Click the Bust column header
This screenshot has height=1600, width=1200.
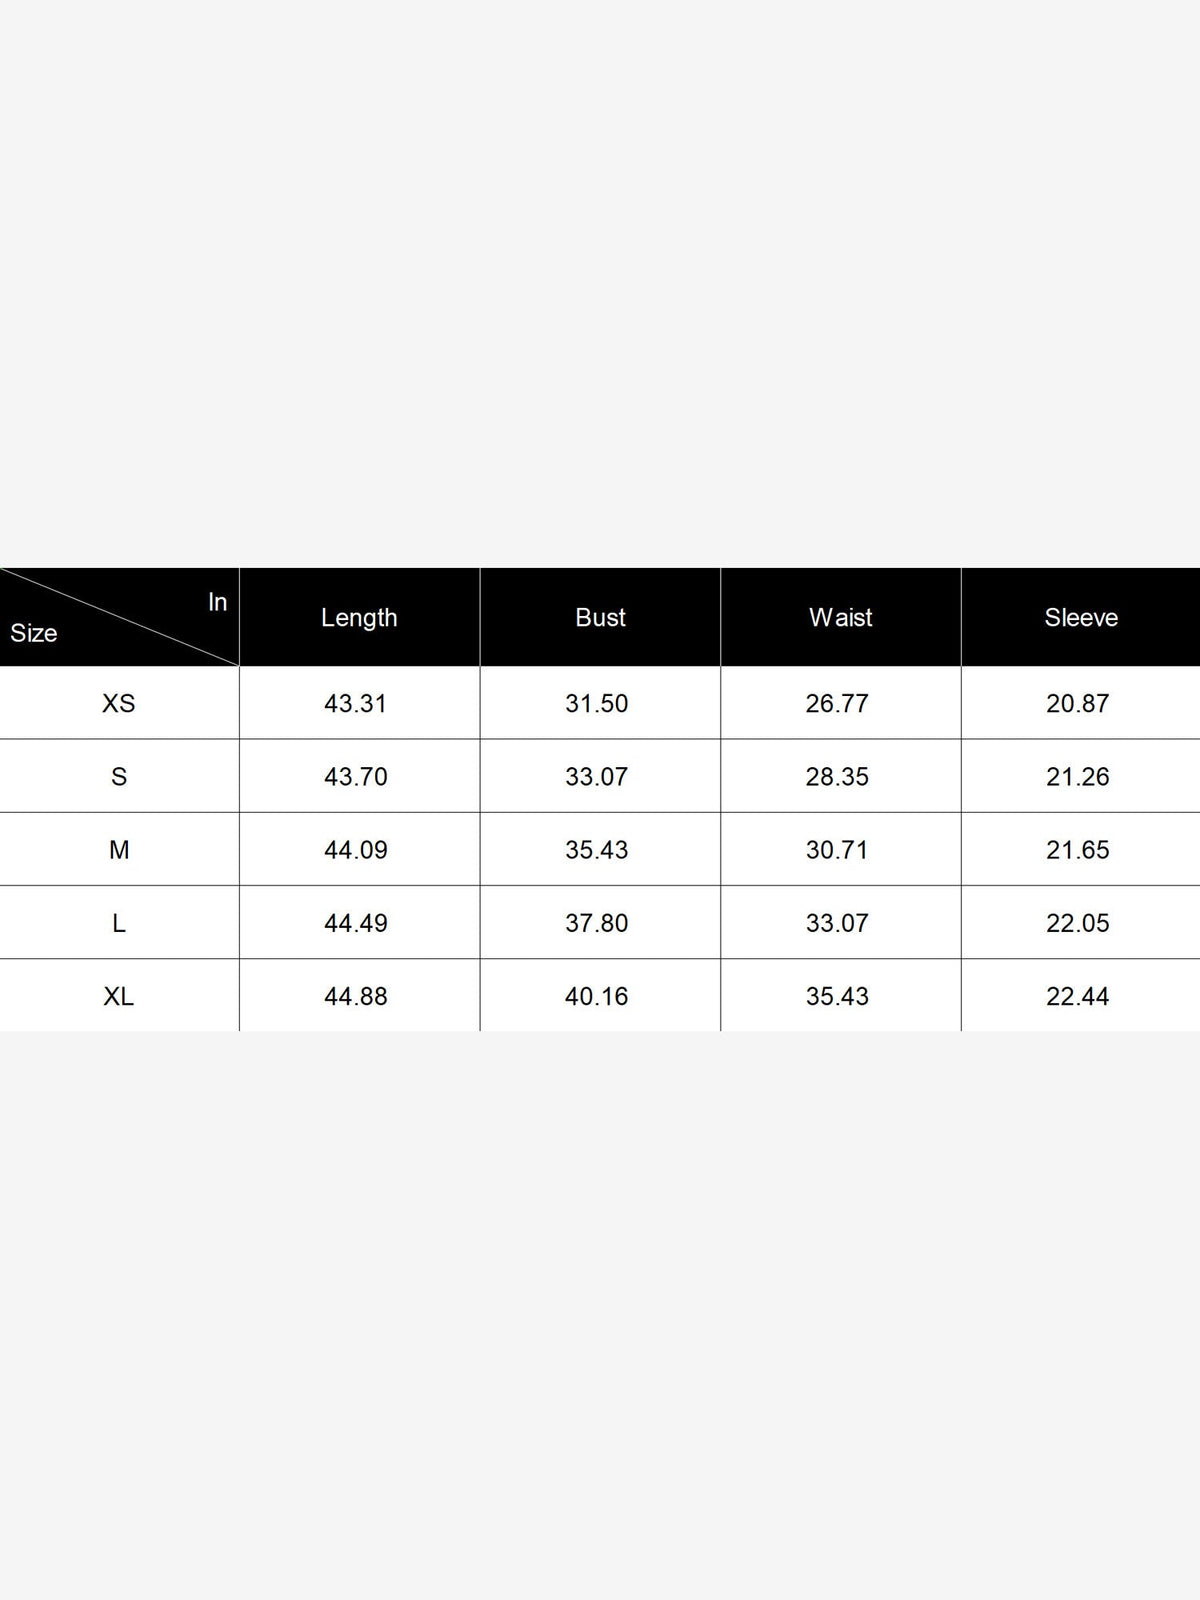600,617
